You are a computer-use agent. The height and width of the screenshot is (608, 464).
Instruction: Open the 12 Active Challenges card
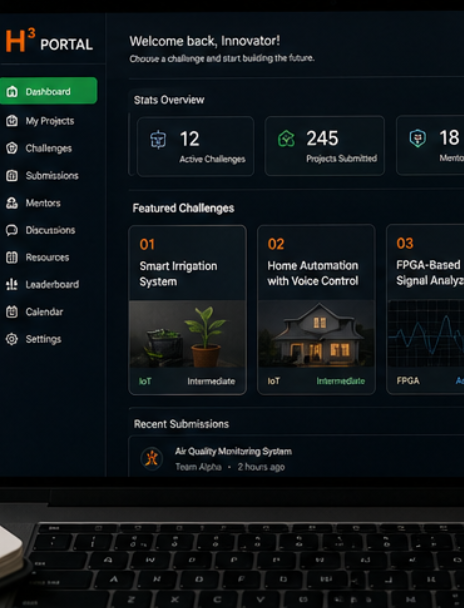pyautogui.click(x=195, y=147)
